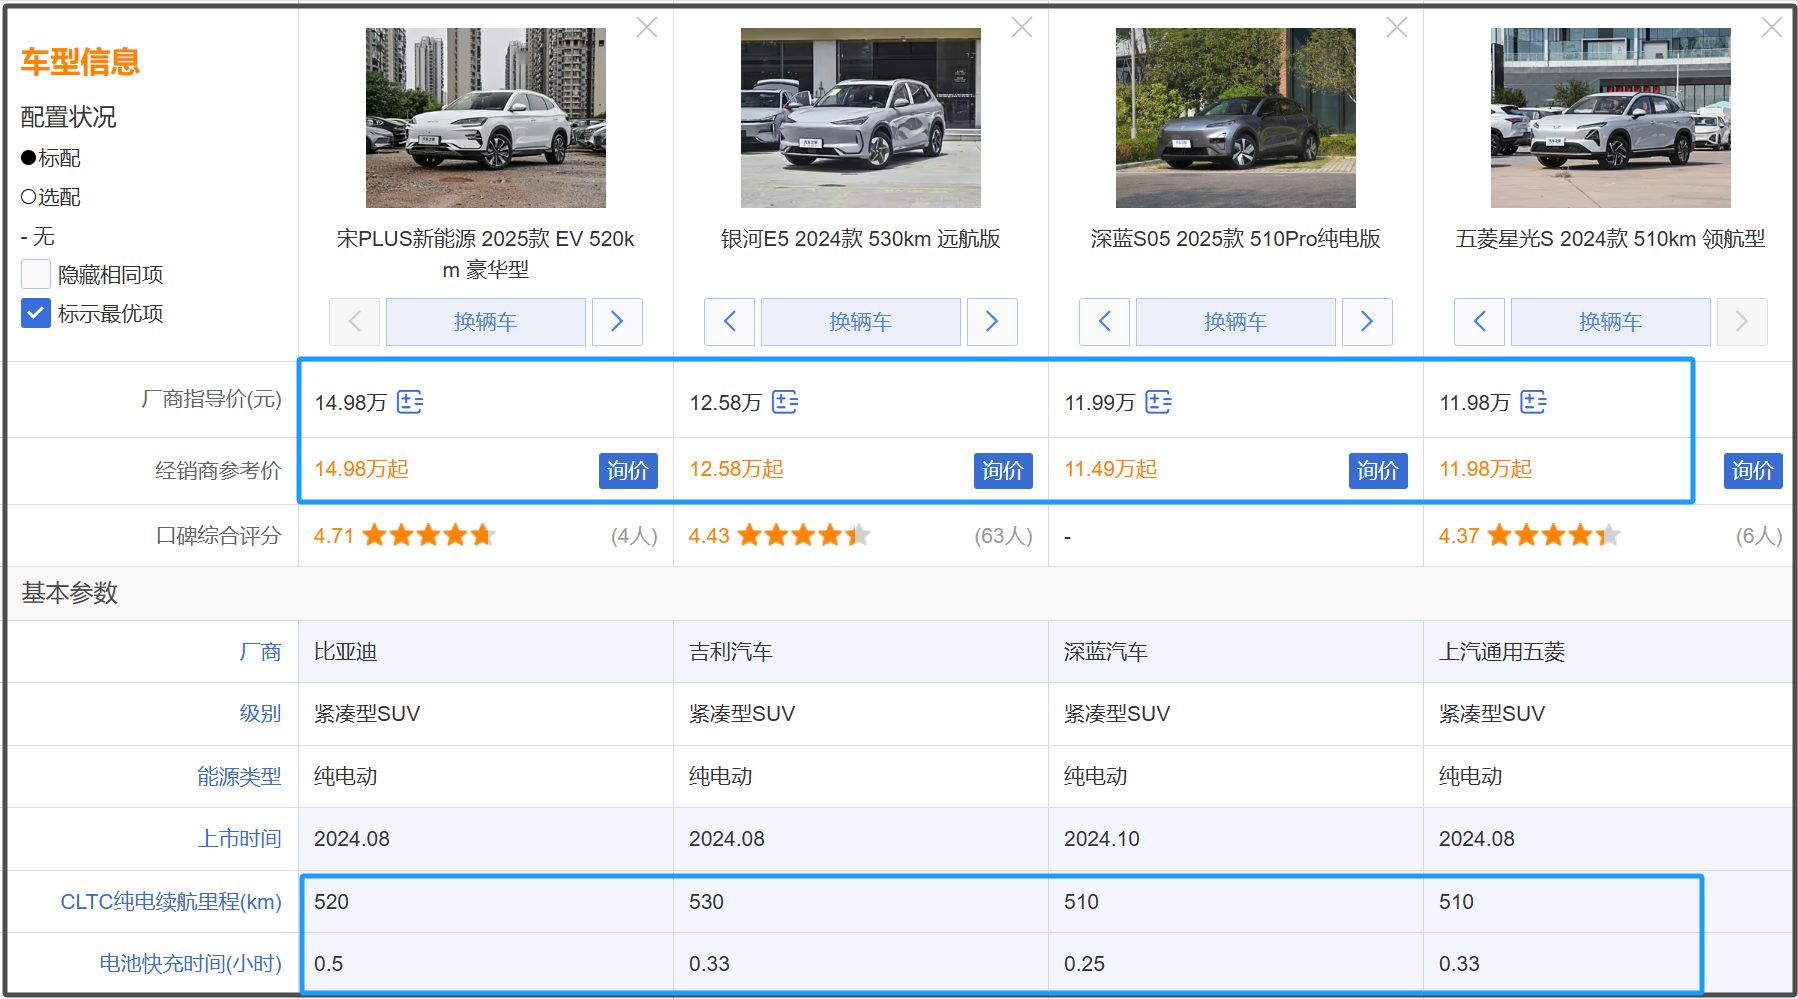Click the 2024.10 launch date cell

point(1236,839)
